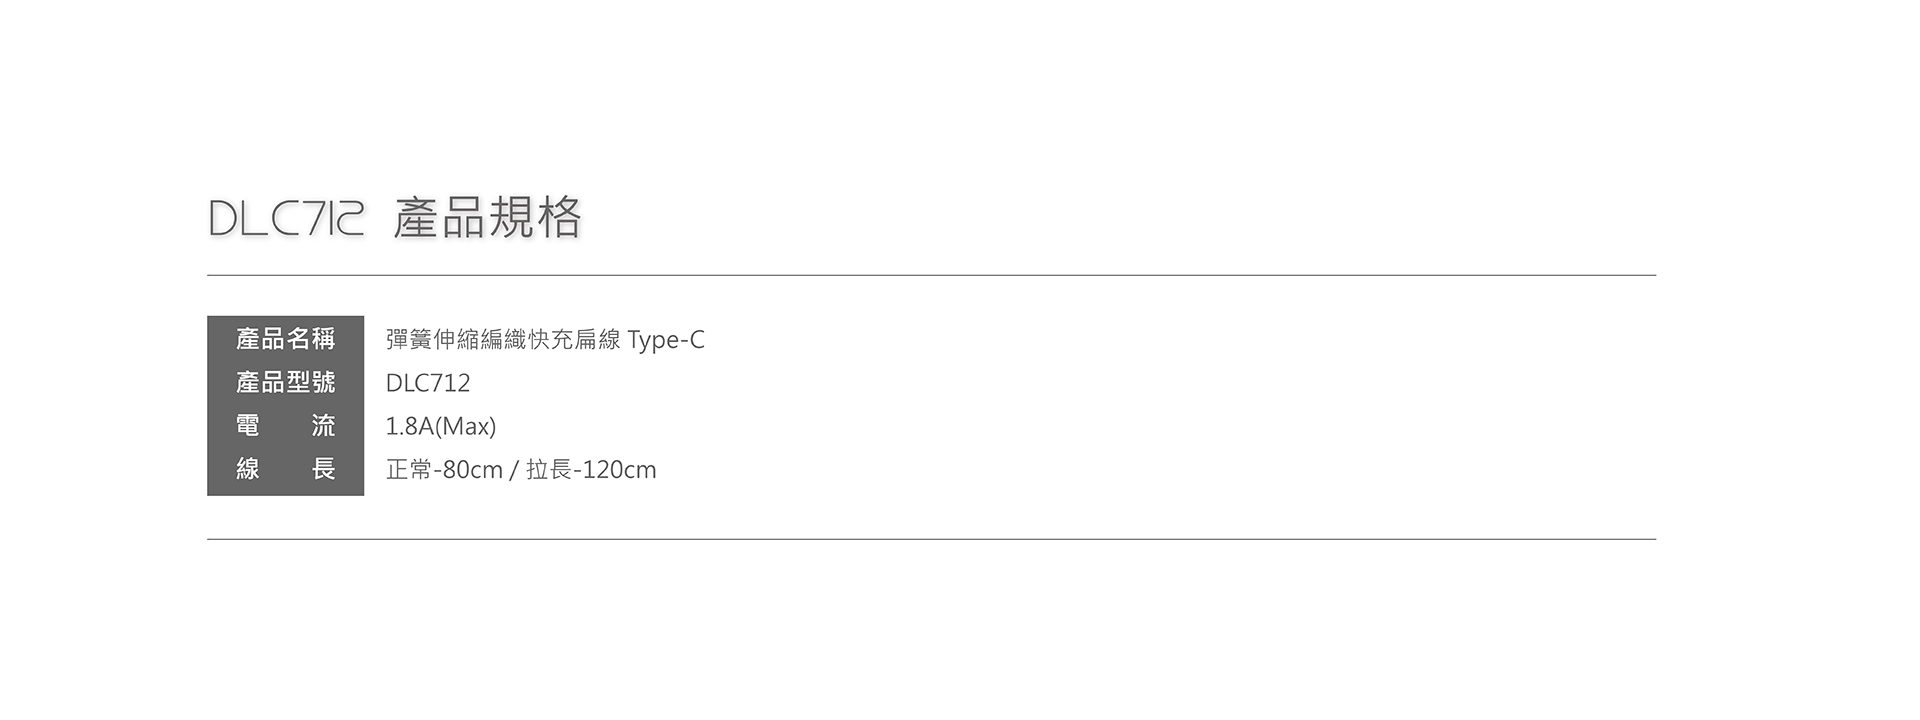Viewport: 1920px width, 720px height.
Task: Click the divider line below the heading
Action: tap(931, 275)
